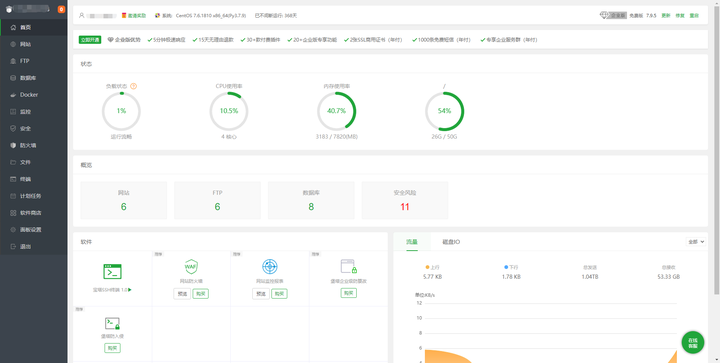Image resolution: width=720 pixels, height=363 pixels.
Task: Click the diamond enterprise edition icon
Action: point(604,15)
